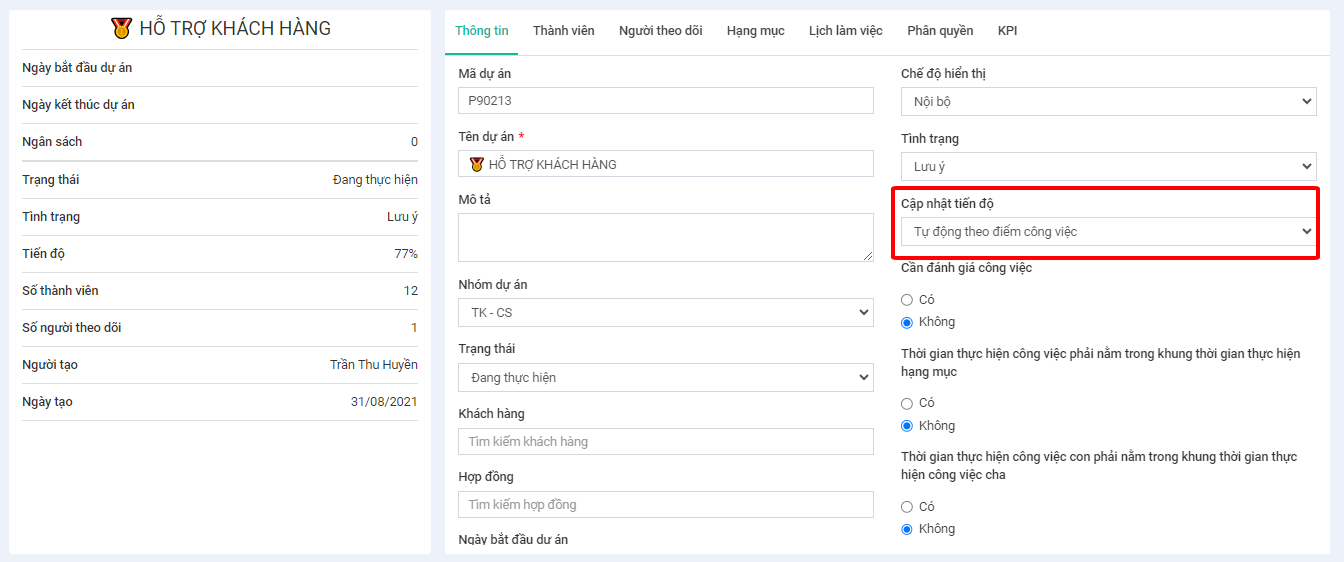1344x562 pixels.
Task: Focus the Tìm kiếm khách hàng search field
Action: [x=665, y=442]
